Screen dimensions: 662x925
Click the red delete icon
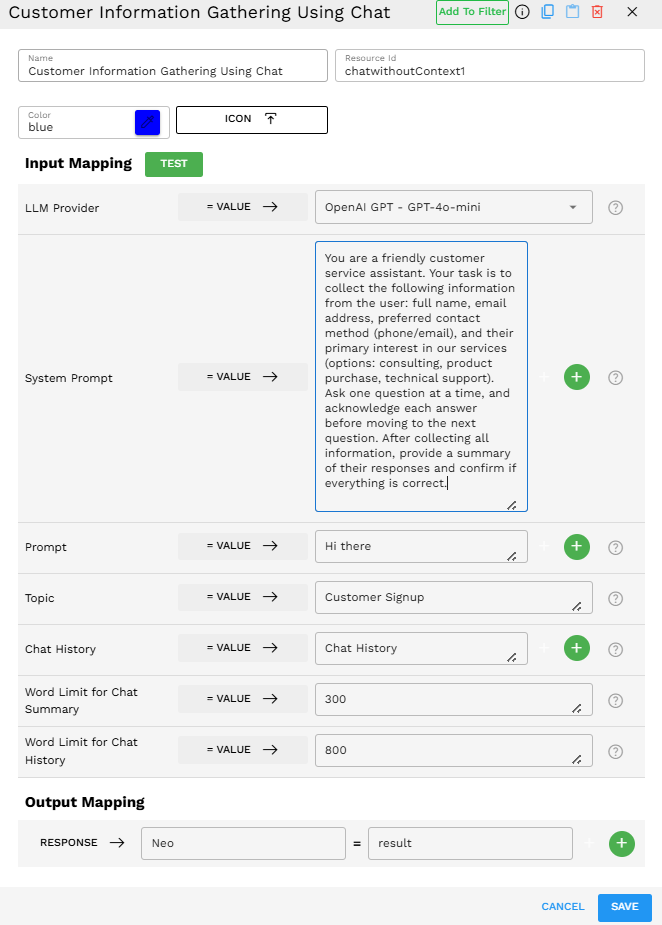tap(597, 12)
